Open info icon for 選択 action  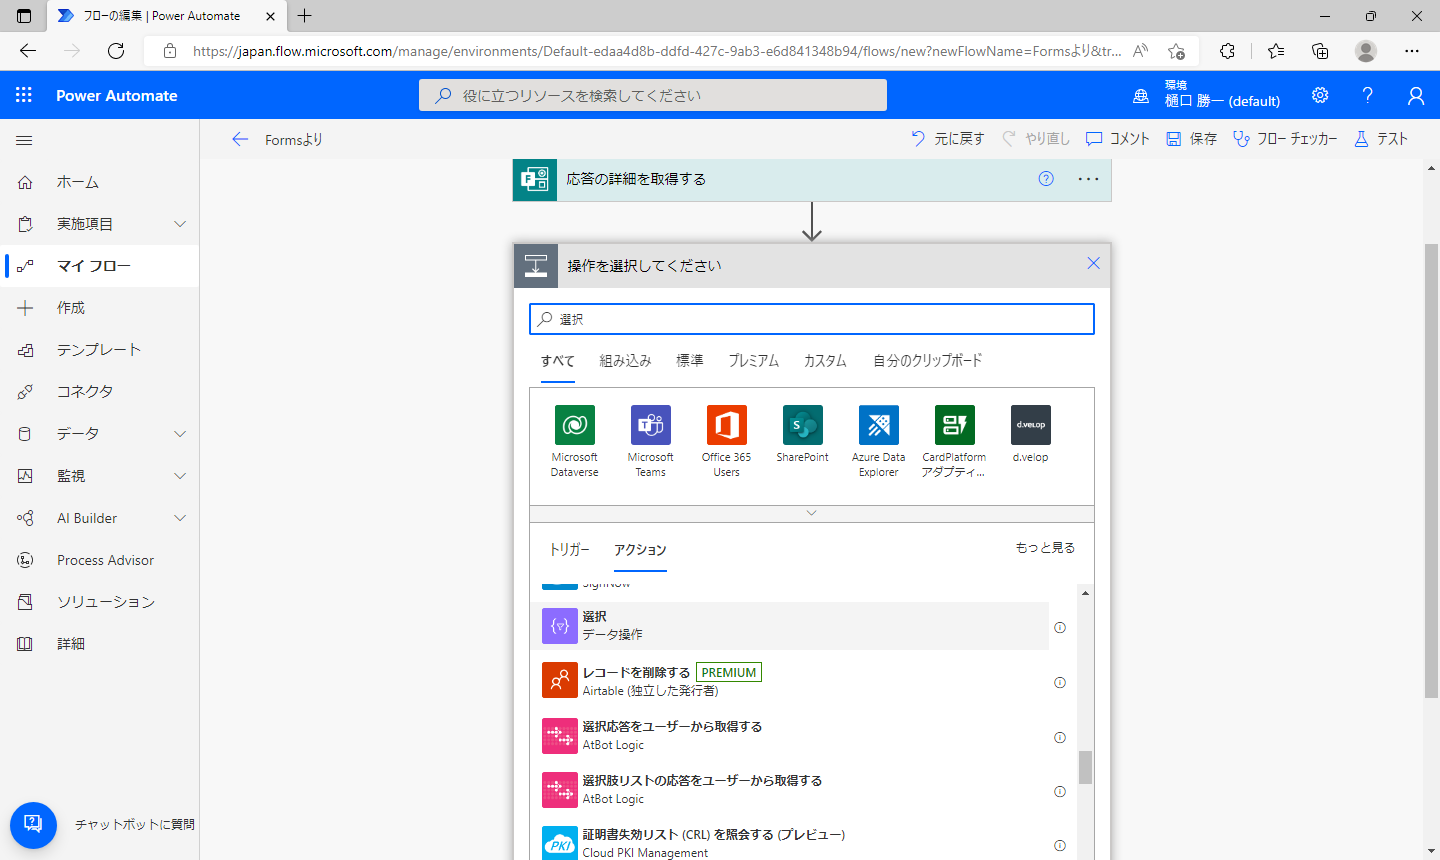[x=1060, y=628]
